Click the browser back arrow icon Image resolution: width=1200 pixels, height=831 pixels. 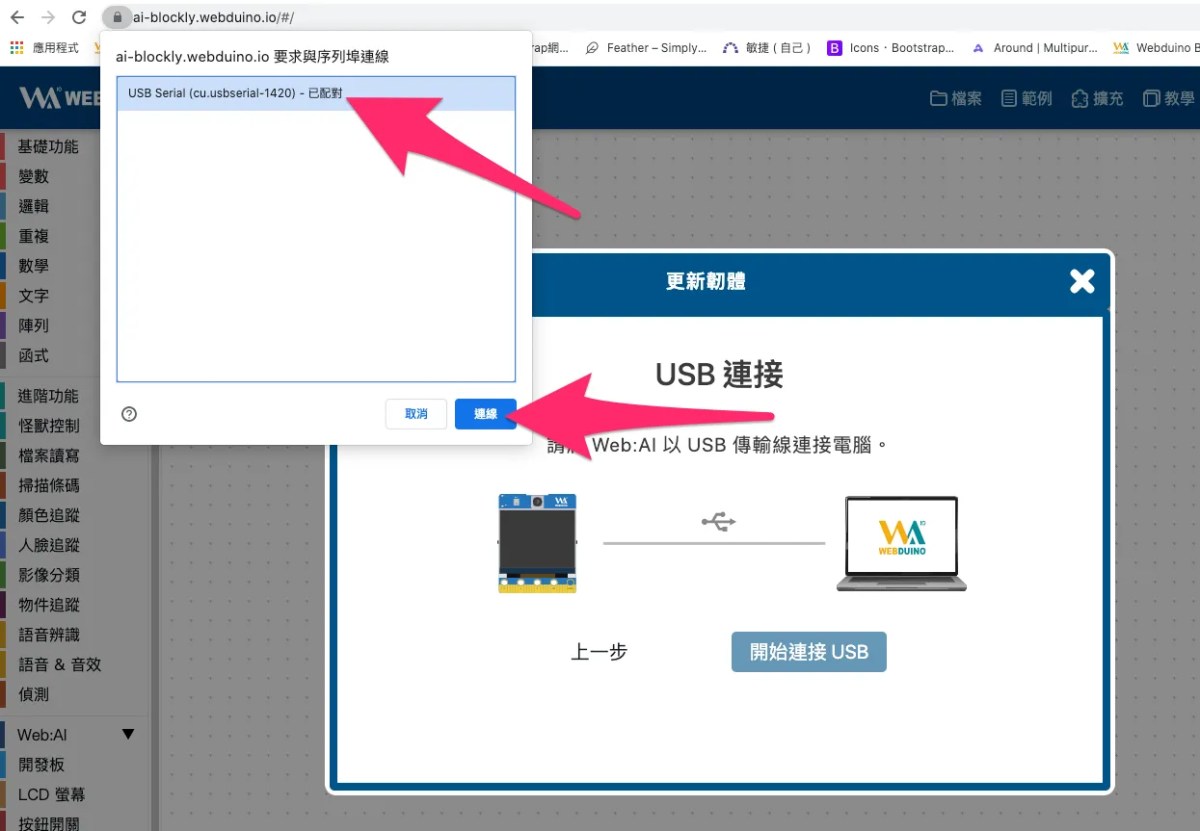17,17
